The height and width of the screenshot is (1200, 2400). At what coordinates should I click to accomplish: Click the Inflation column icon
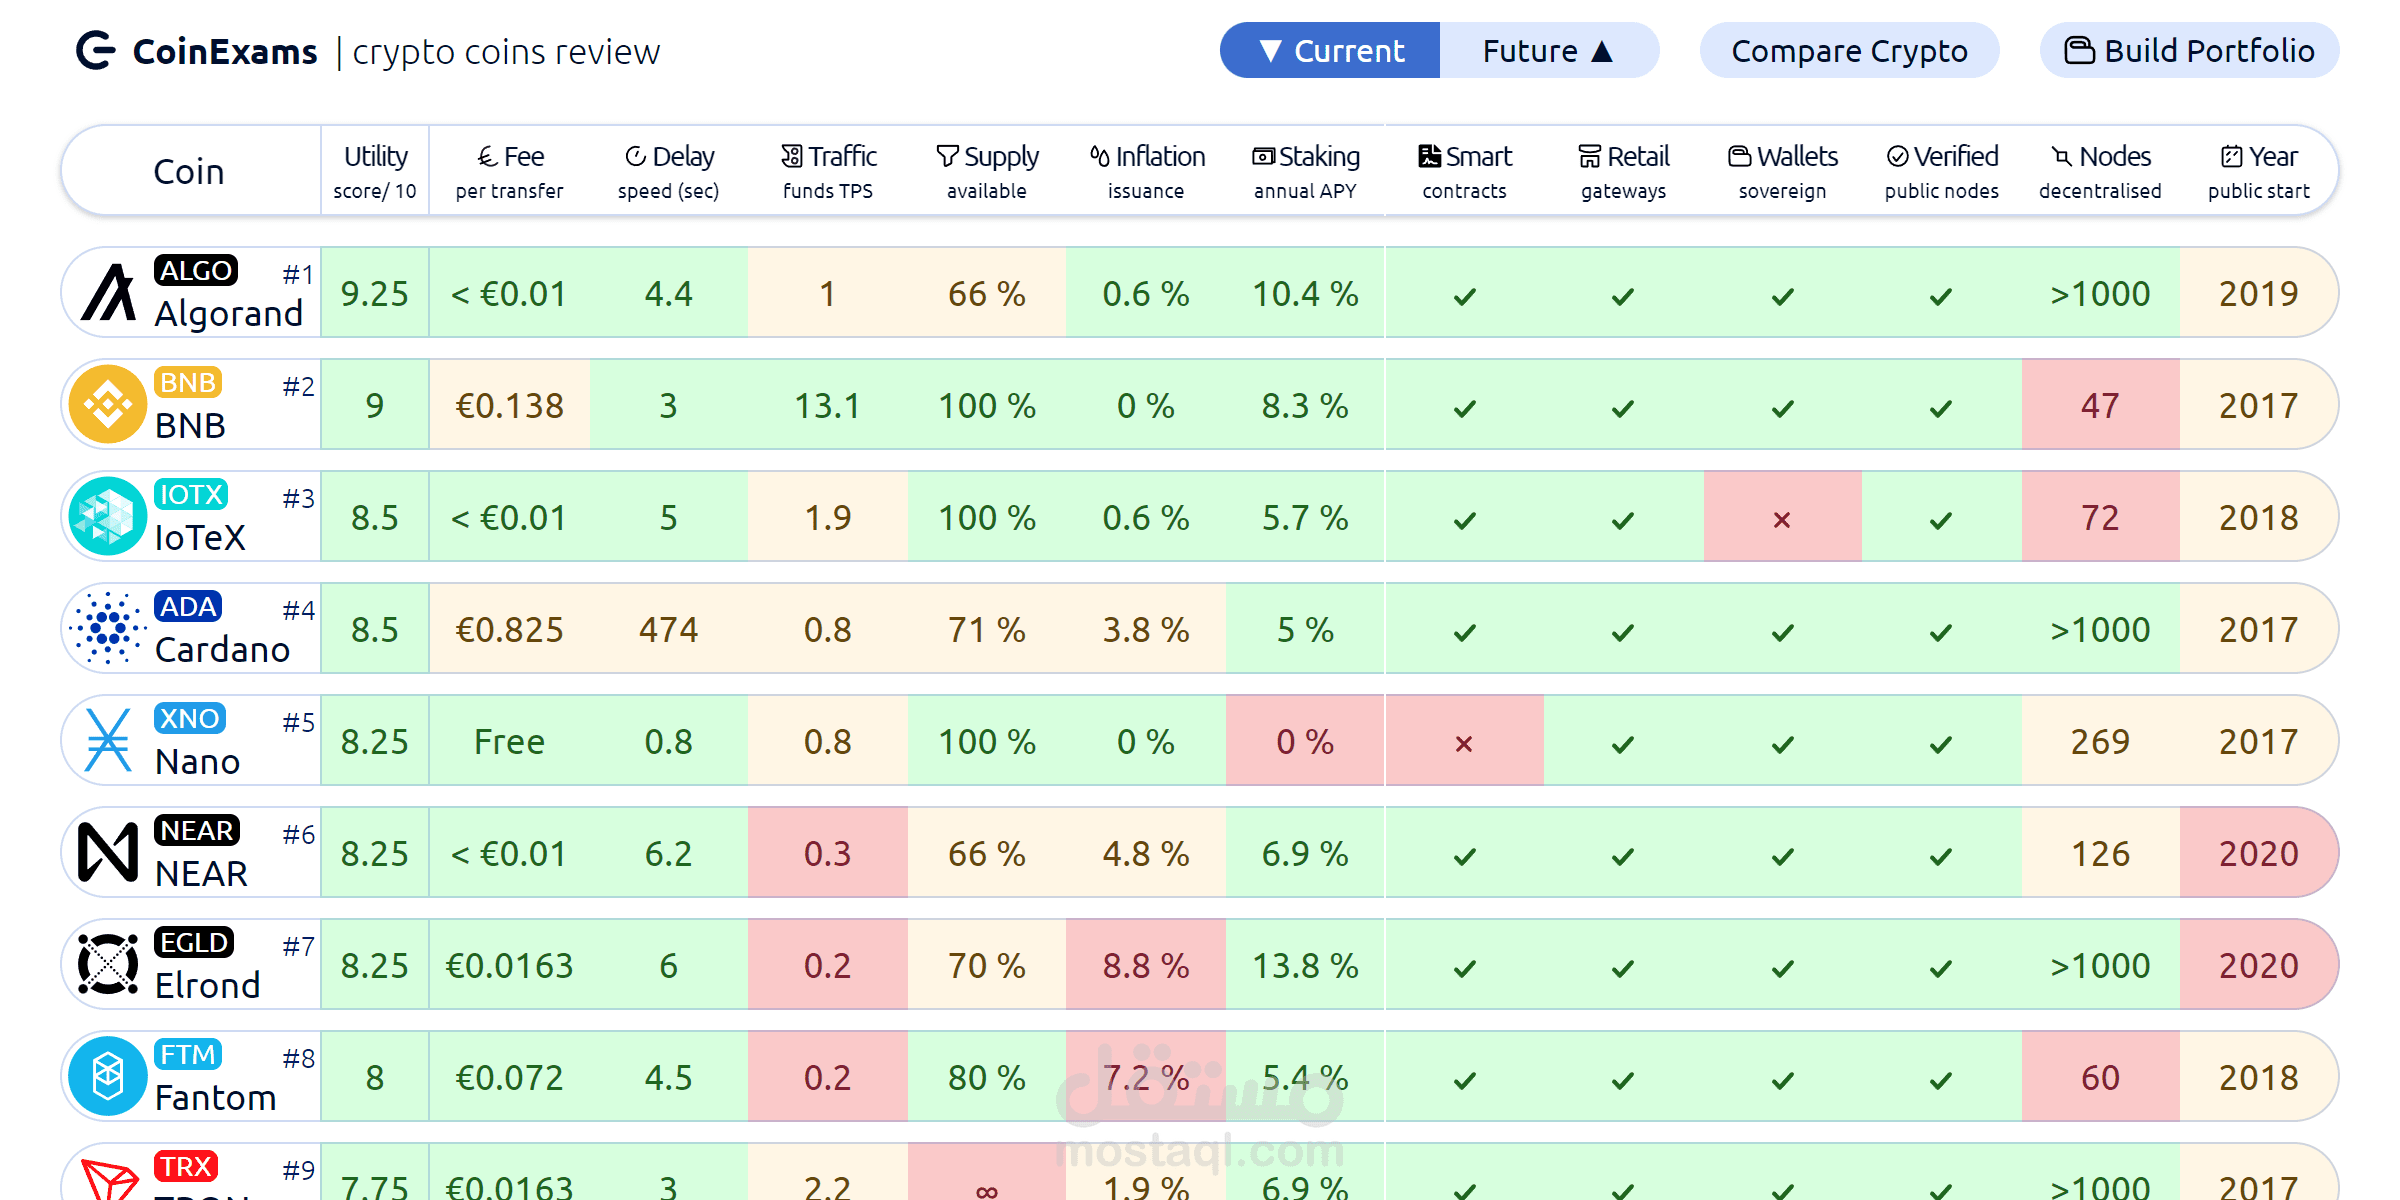[x=1100, y=157]
